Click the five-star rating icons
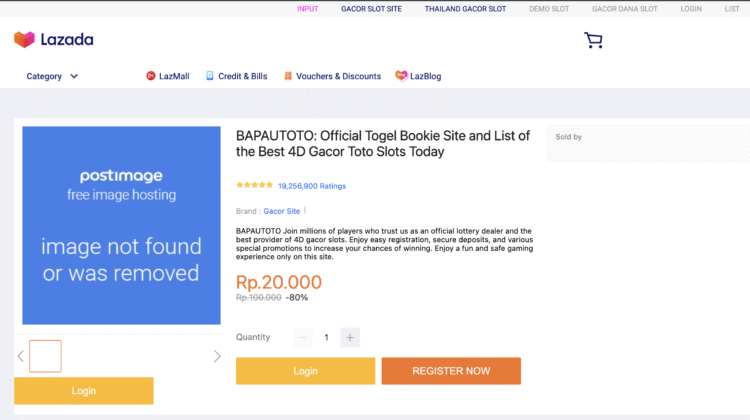Image resolution: width=750 pixels, height=420 pixels. (x=254, y=185)
